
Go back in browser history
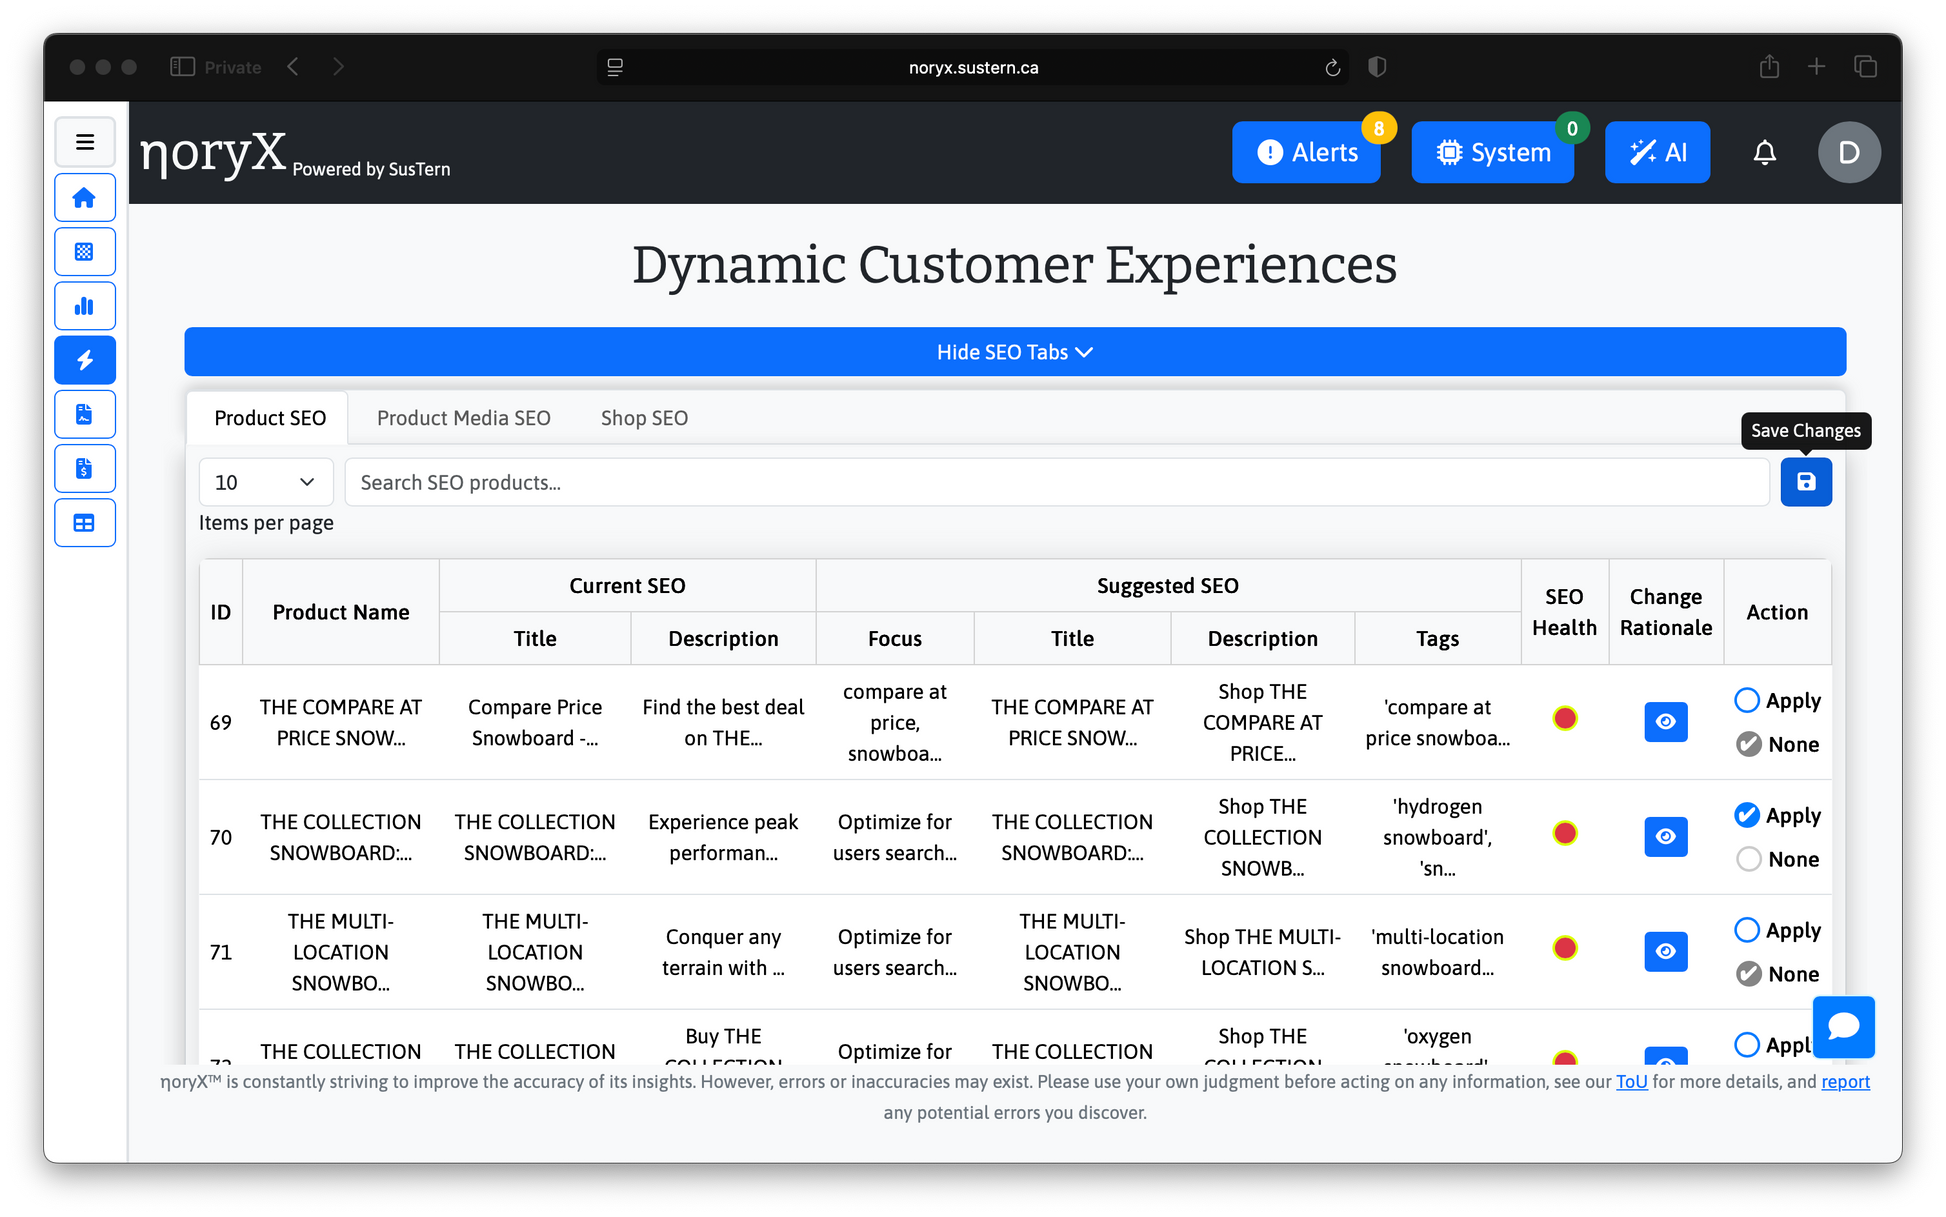point(293,67)
